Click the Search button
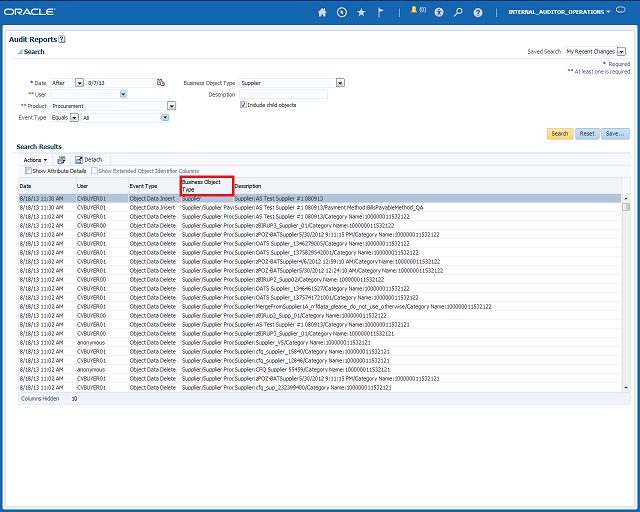Viewport: 640px width, 512px height. tap(560, 134)
